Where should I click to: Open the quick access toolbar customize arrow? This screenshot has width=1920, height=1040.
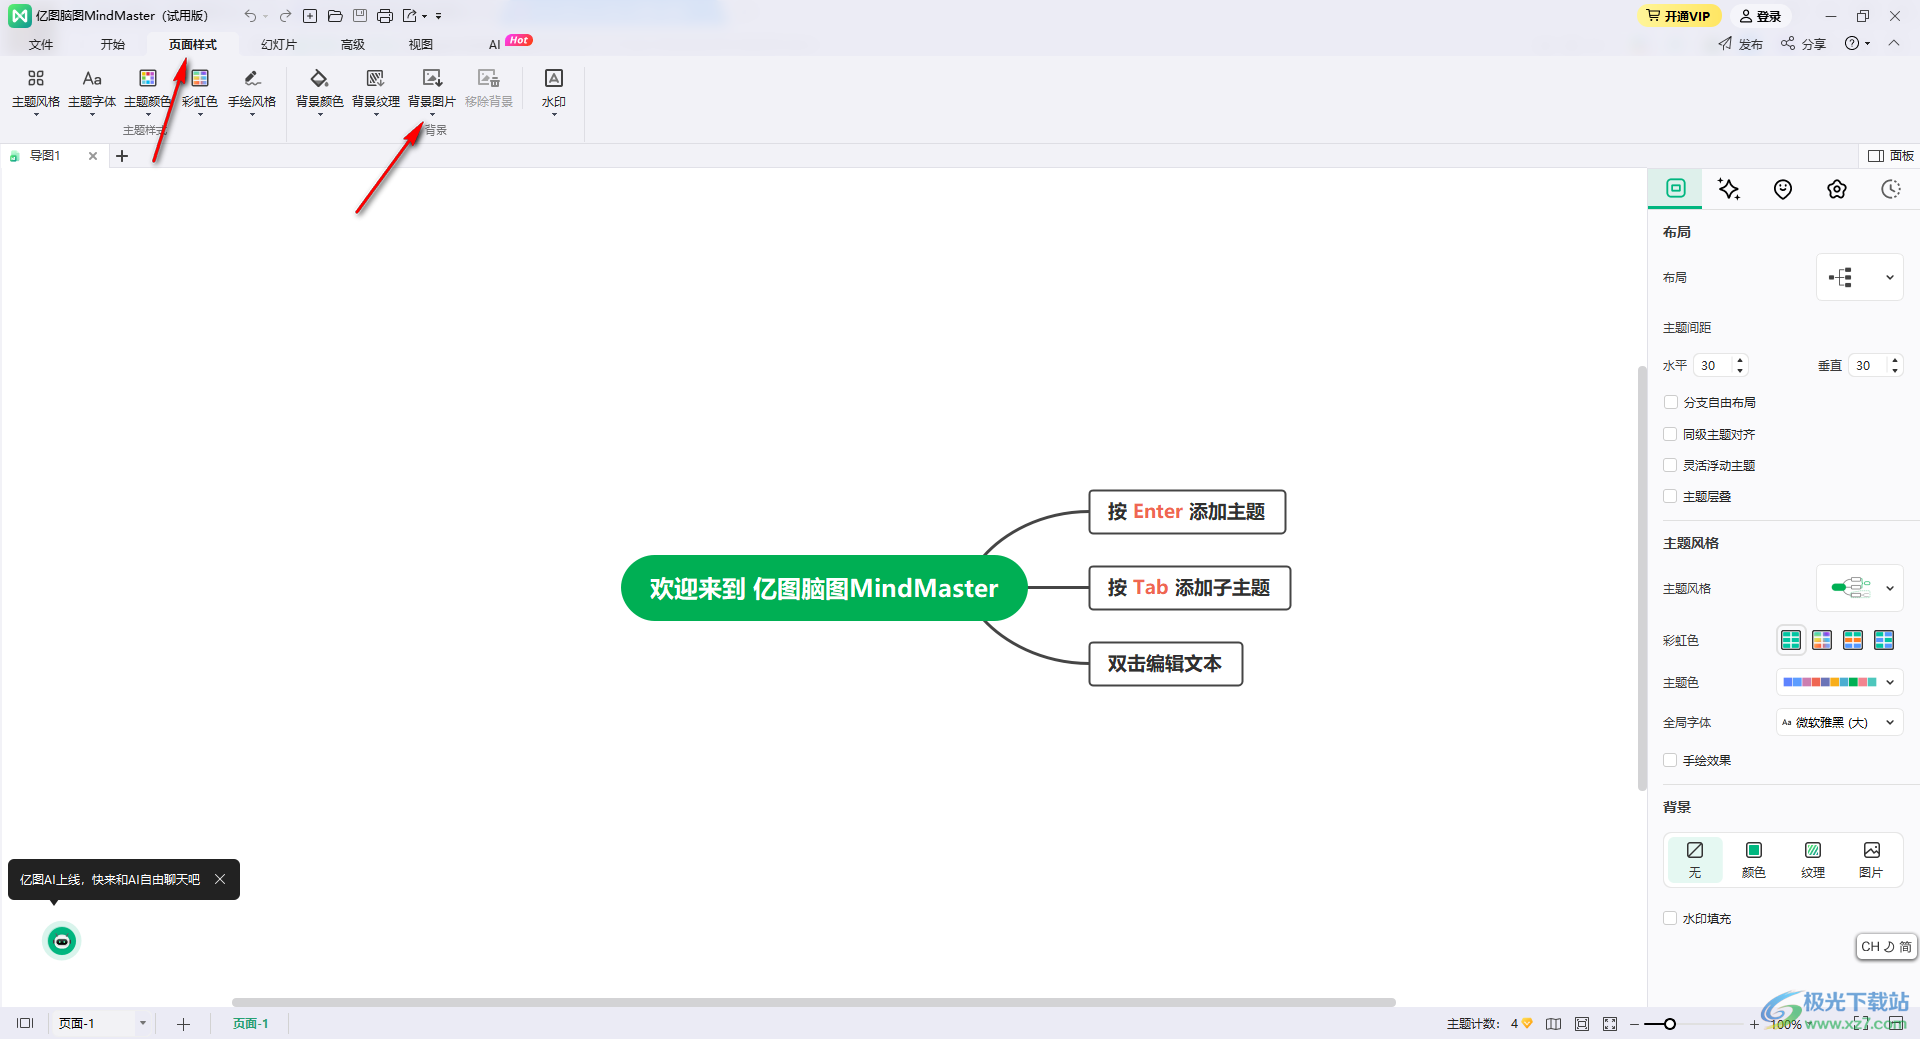438,16
